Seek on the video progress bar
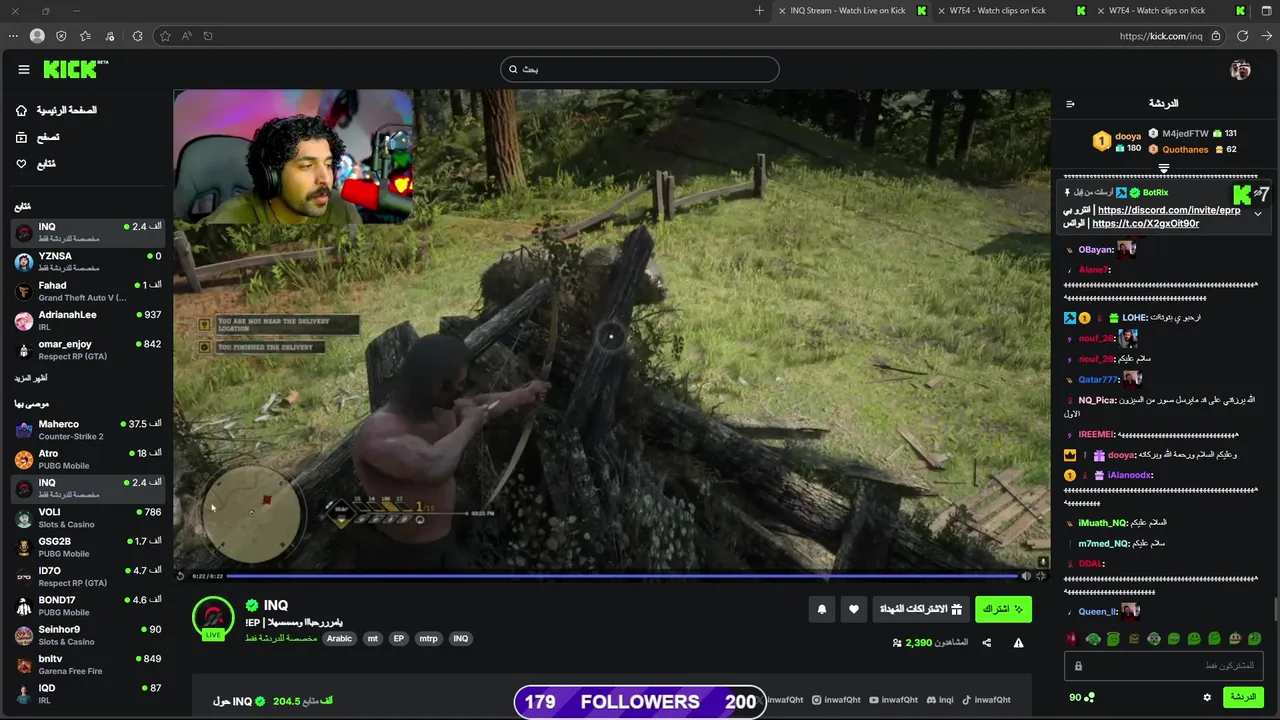Viewport: 1280px width, 720px height. tap(621, 576)
